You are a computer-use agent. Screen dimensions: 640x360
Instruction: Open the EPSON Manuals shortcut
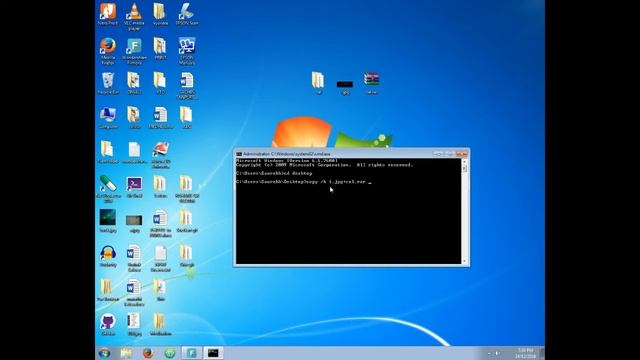(x=187, y=51)
